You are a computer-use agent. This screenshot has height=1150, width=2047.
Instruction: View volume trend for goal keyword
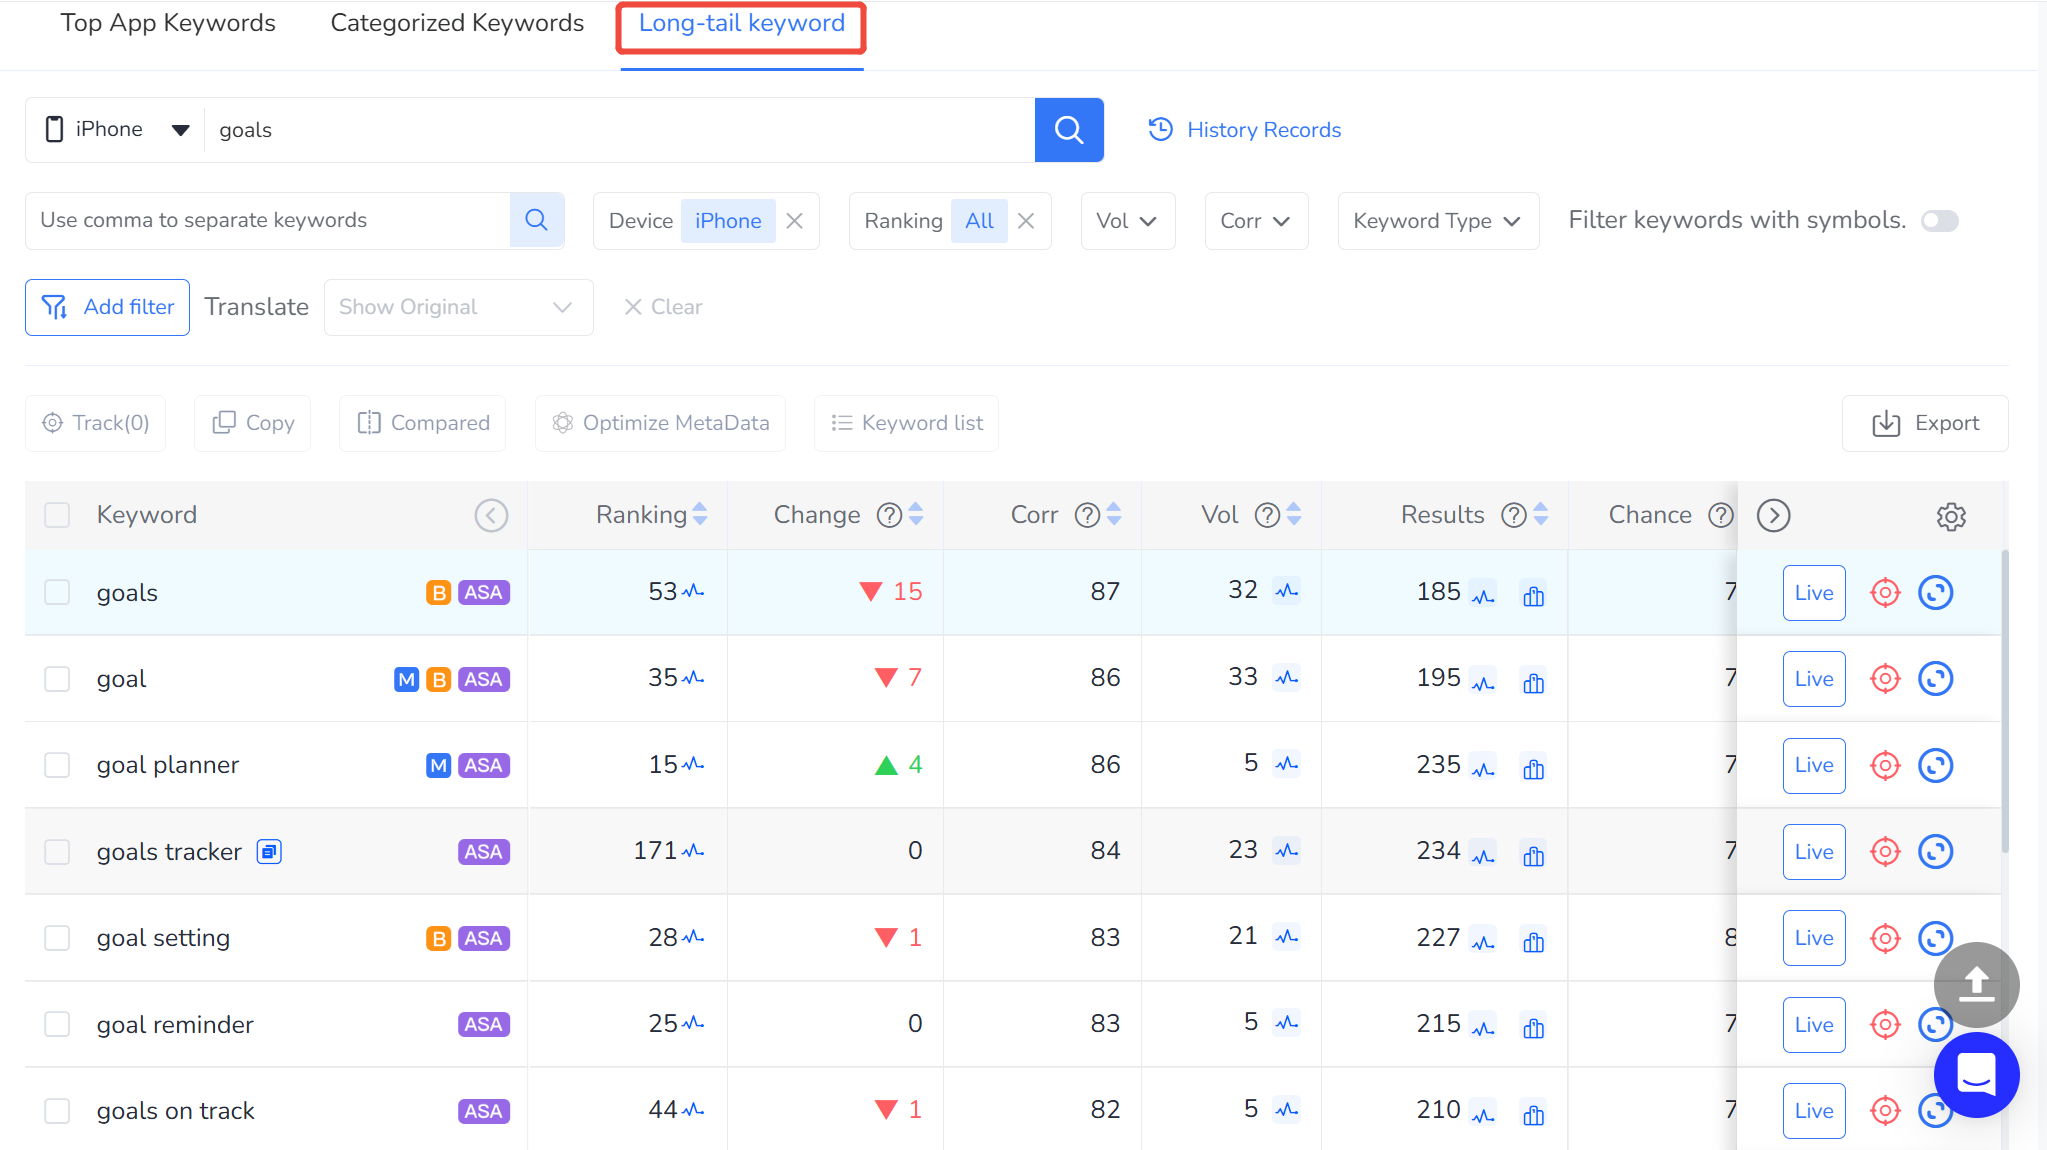(x=1287, y=678)
